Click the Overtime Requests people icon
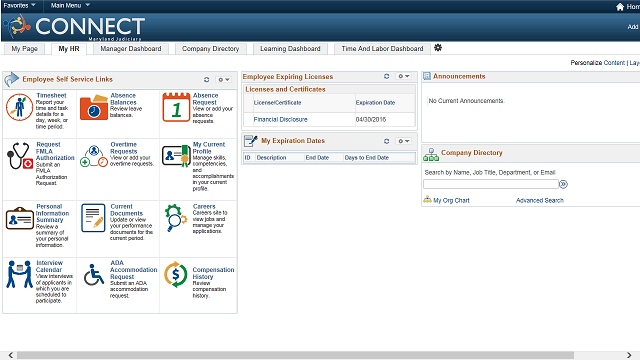 (x=94, y=156)
